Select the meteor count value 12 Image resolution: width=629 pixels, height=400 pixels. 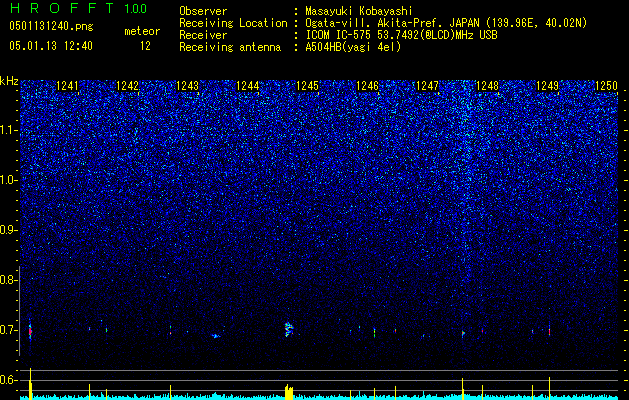click(x=145, y=46)
